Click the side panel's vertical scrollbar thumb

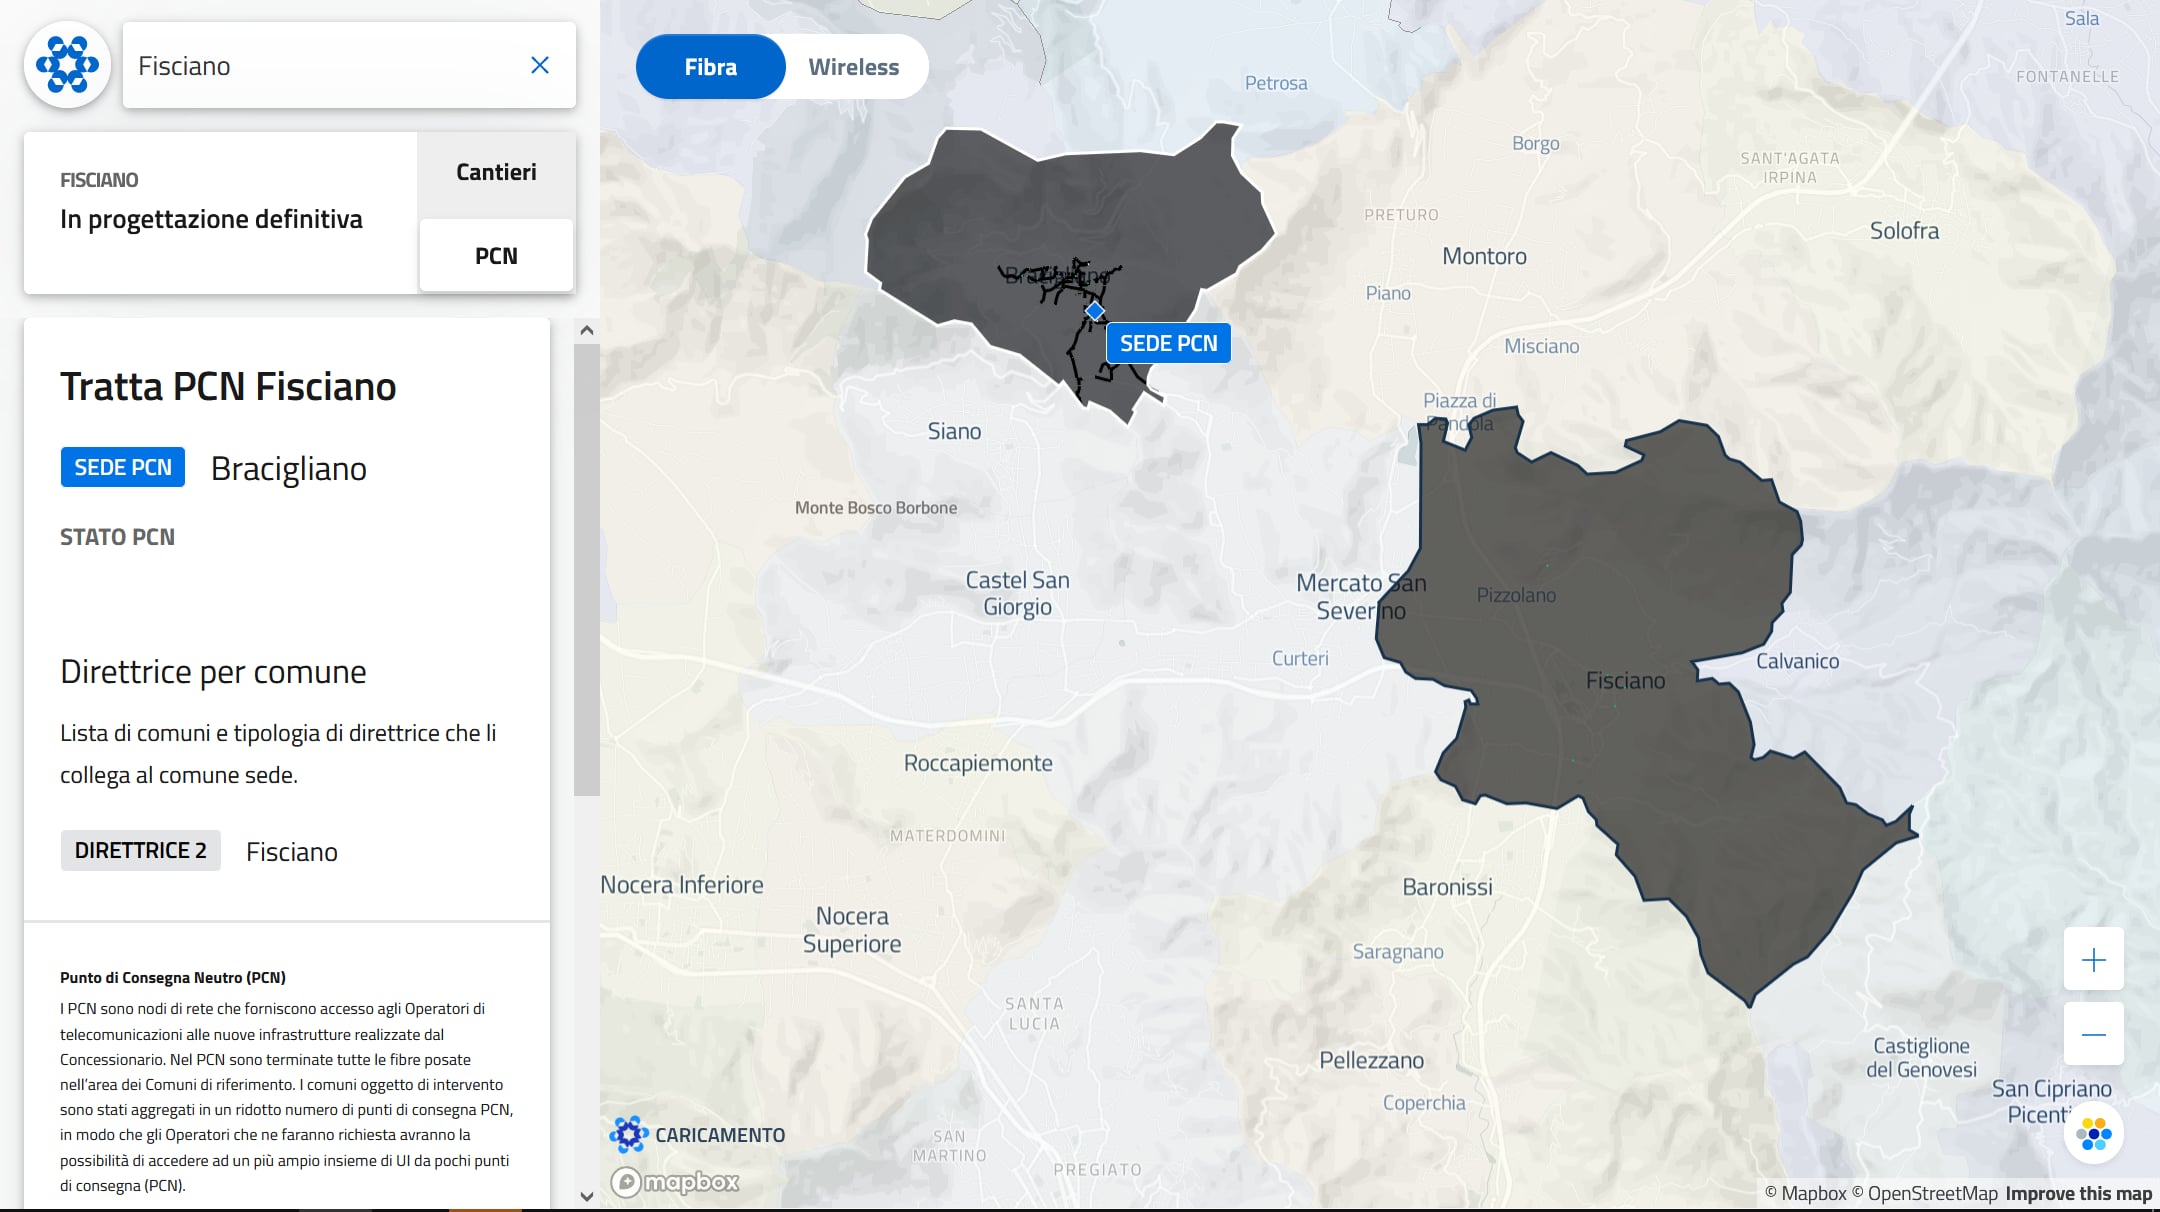pyautogui.click(x=586, y=570)
